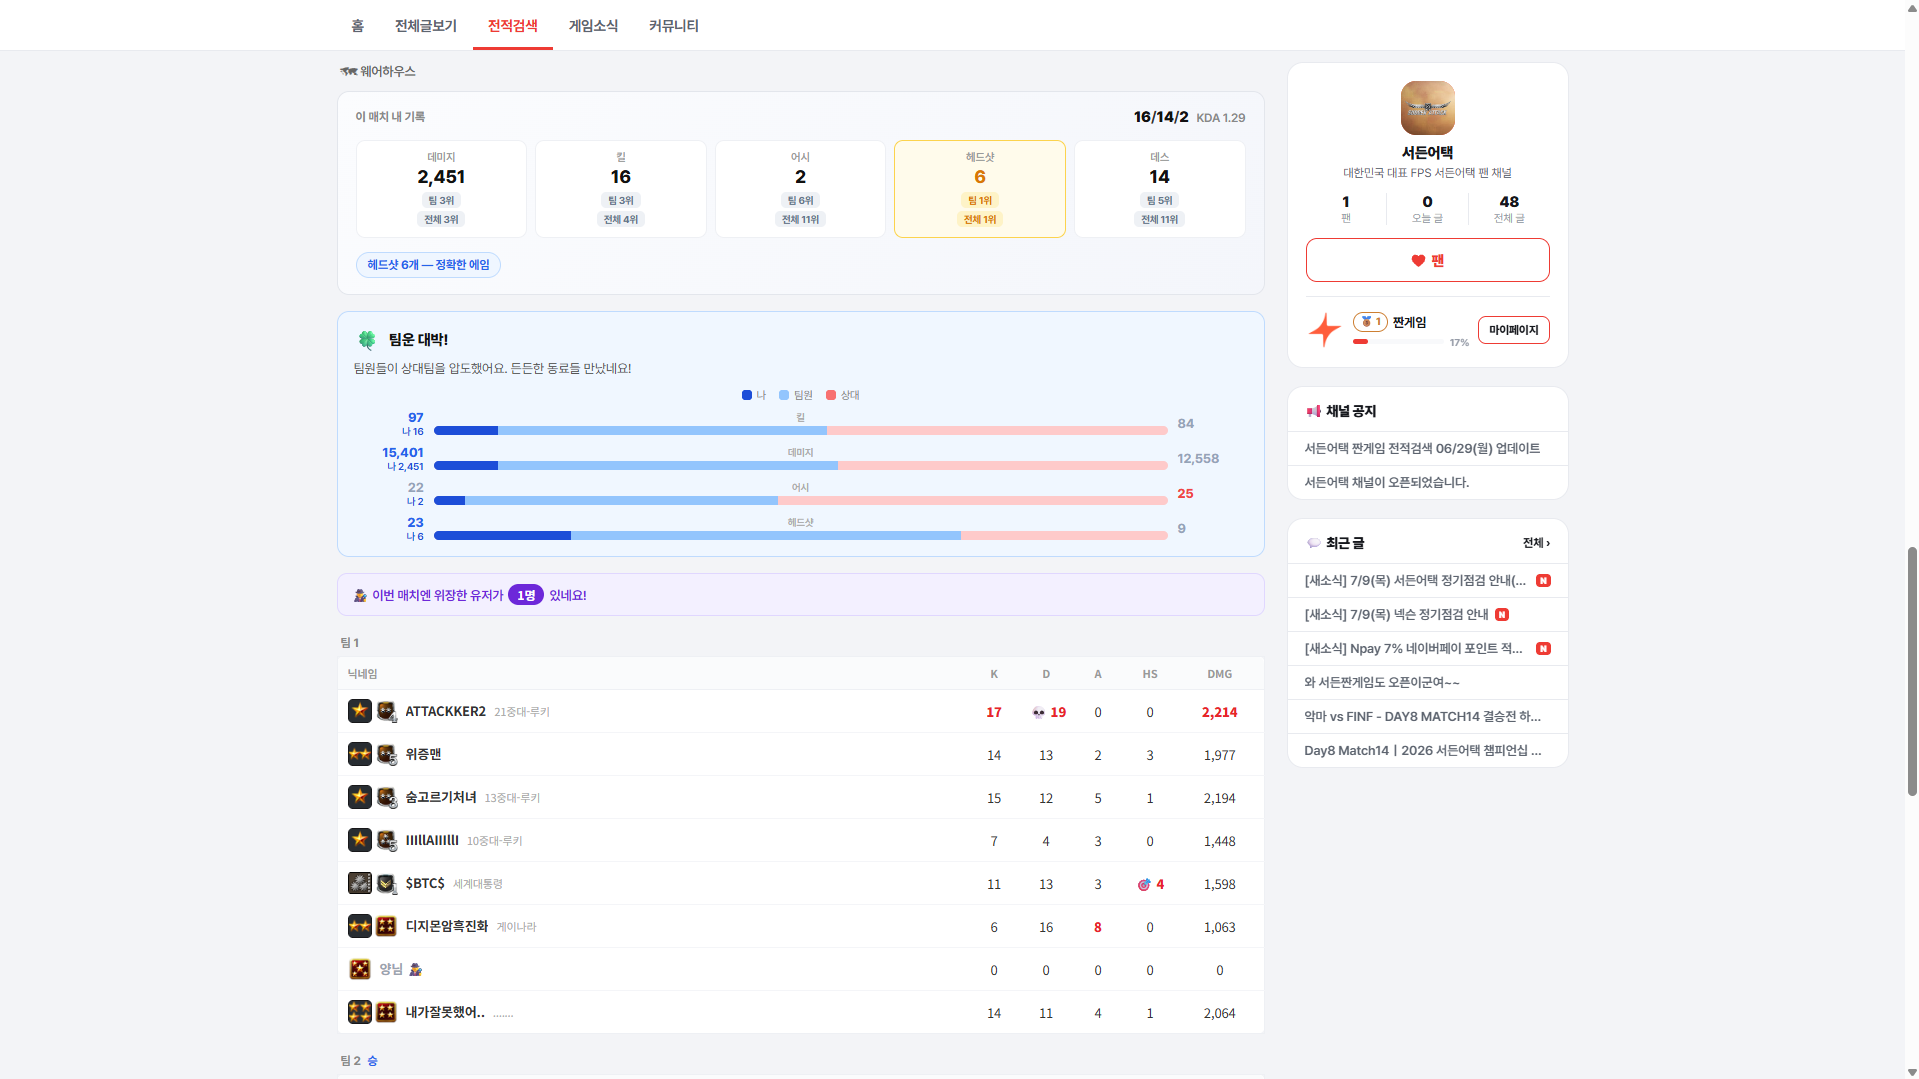The width and height of the screenshot is (1919, 1079).
Task: Click the 웨어하우스 map gun icon
Action: click(x=348, y=71)
